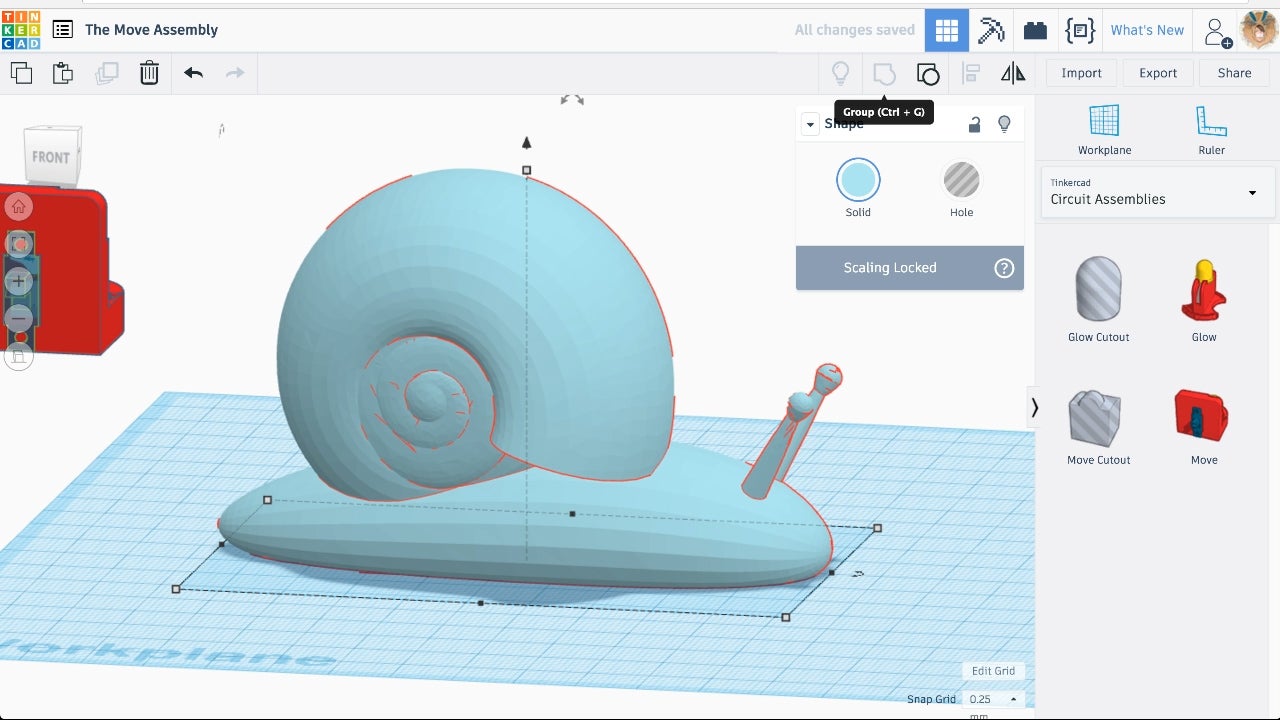Click the Edit Grid button
Screen dimensions: 1280x720
pyautogui.click(x=993, y=671)
